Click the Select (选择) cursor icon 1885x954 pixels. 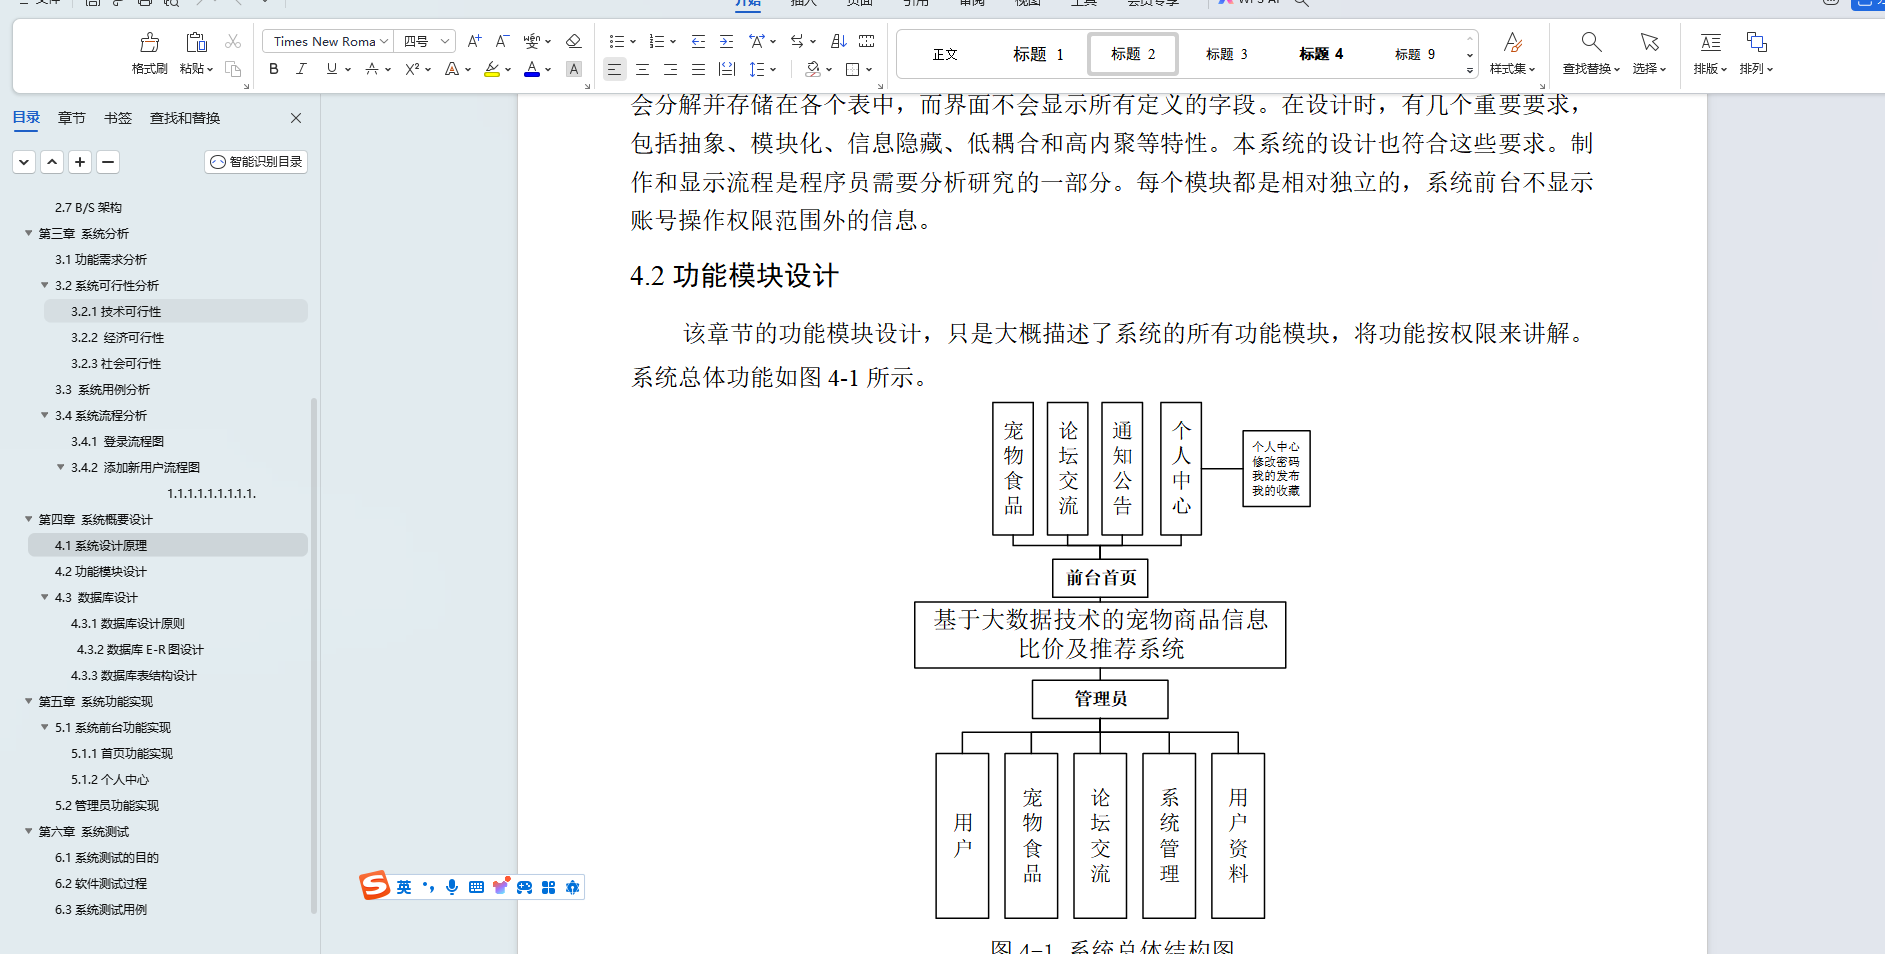pyautogui.click(x=1650, y=42)
